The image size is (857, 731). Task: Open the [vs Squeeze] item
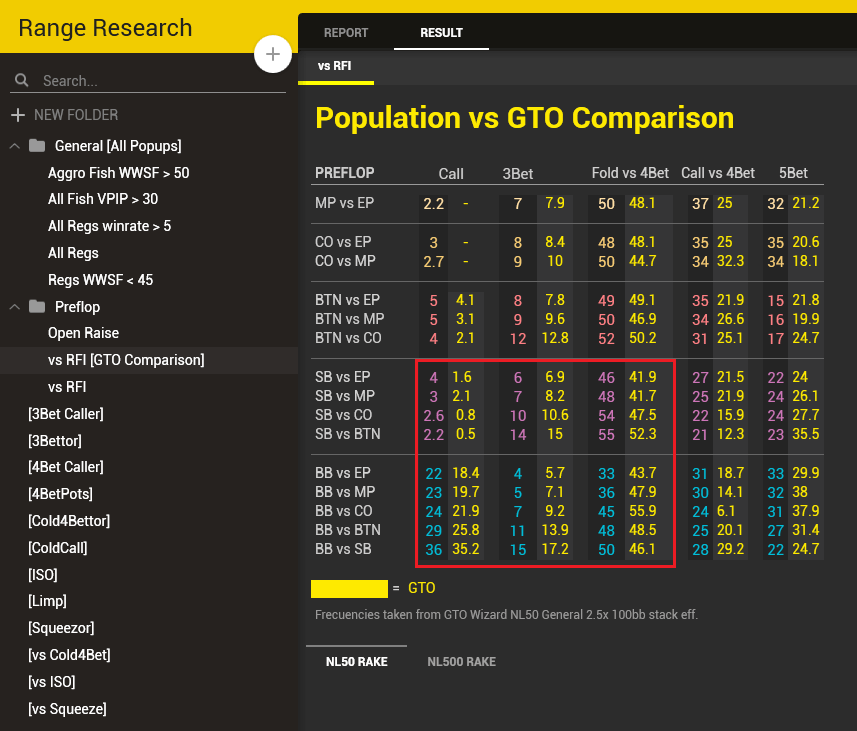[x=67, y=709]
